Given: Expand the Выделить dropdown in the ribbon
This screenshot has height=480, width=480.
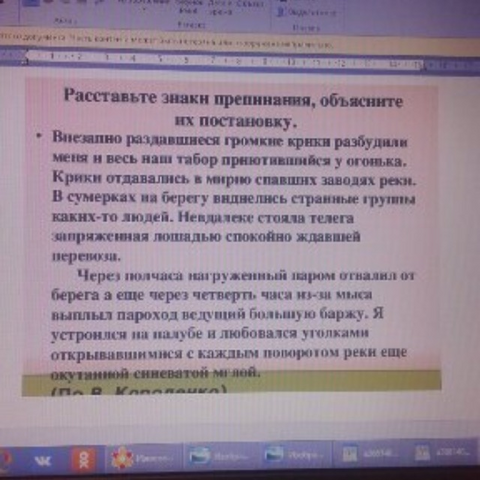Looking at the screenshot, I should 307,13.
